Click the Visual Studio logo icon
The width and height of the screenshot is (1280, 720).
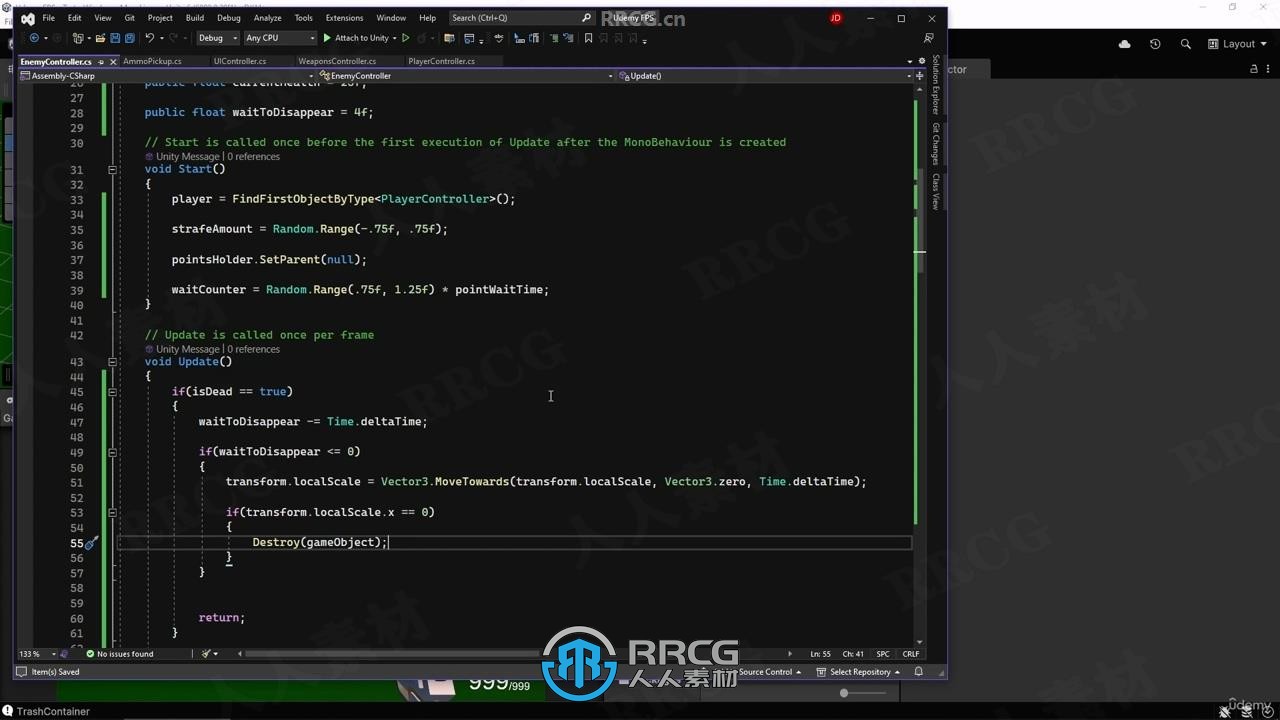point(28,19)
